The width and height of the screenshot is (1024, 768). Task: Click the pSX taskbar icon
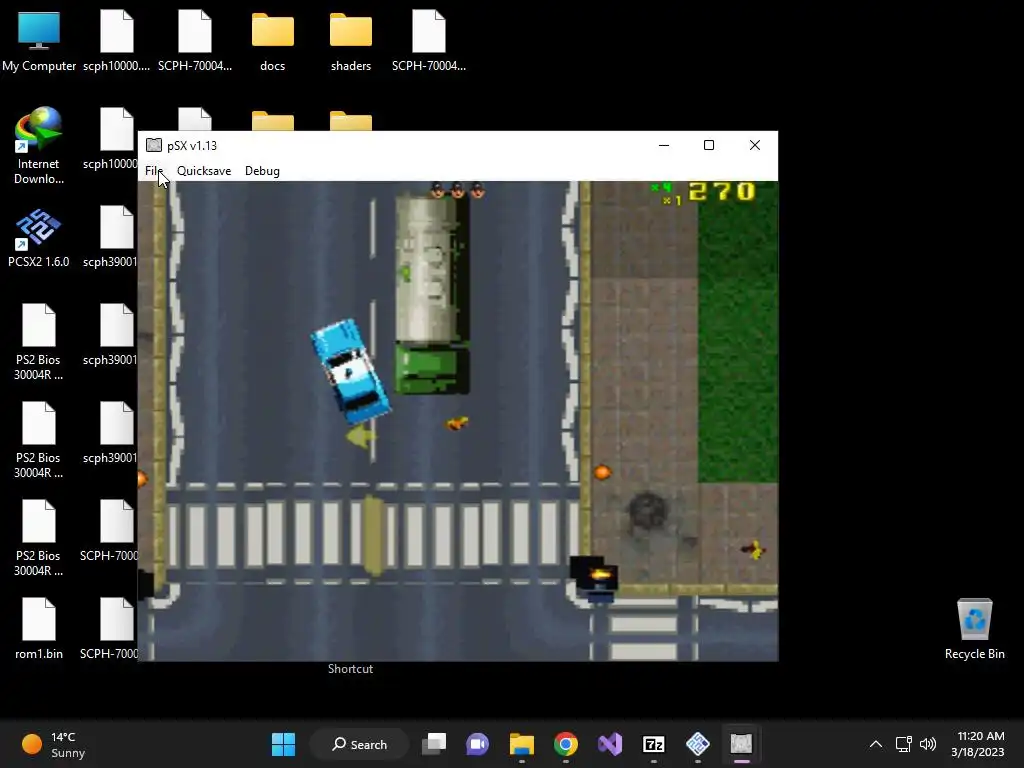click(741, 744)
